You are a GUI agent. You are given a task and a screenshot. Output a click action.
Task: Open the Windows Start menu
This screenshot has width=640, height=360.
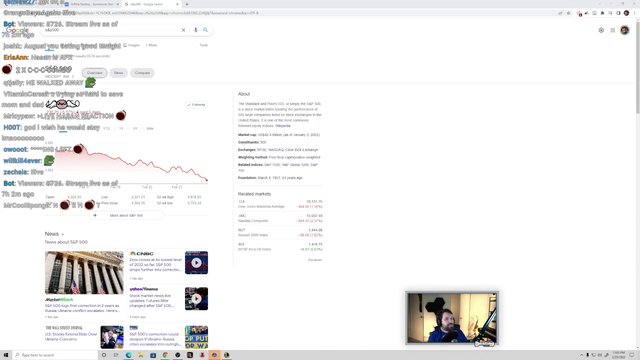(6, 355)
